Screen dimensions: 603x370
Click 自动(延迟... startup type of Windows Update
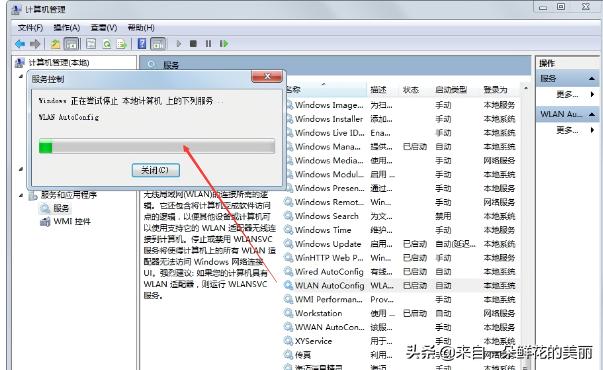(x=455, y=244)
